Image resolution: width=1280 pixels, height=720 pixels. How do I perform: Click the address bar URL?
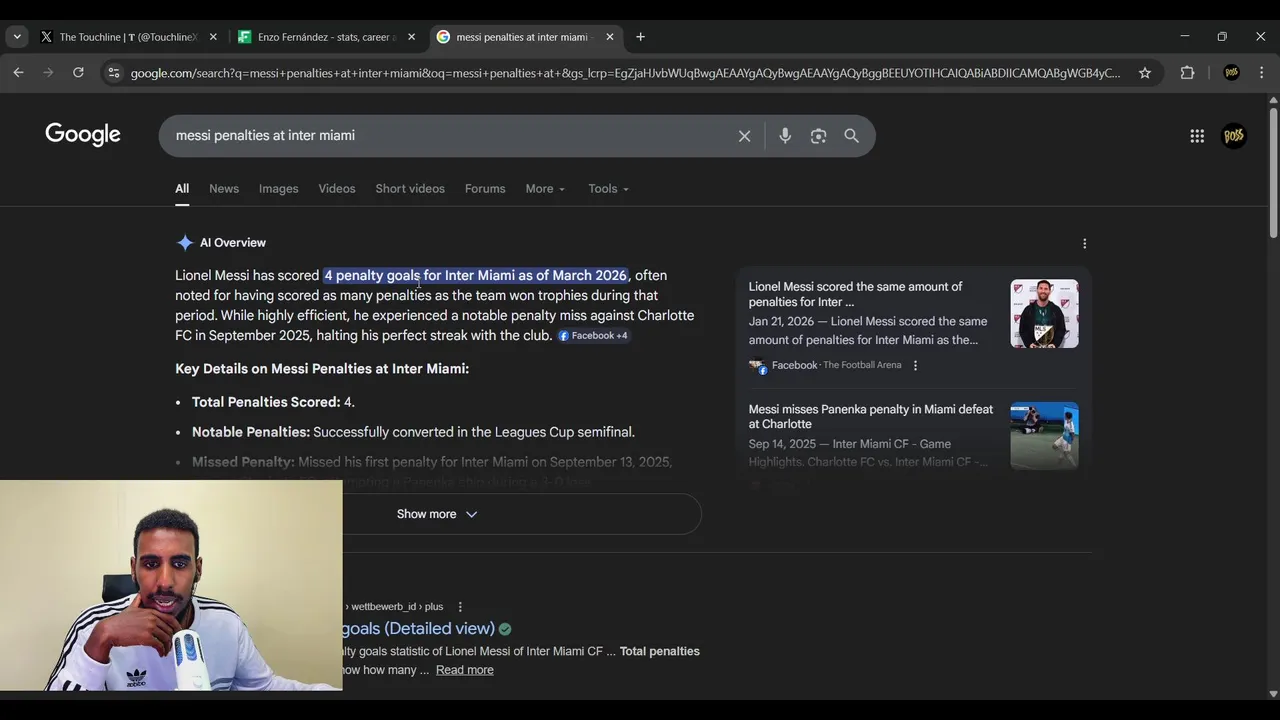625,73
